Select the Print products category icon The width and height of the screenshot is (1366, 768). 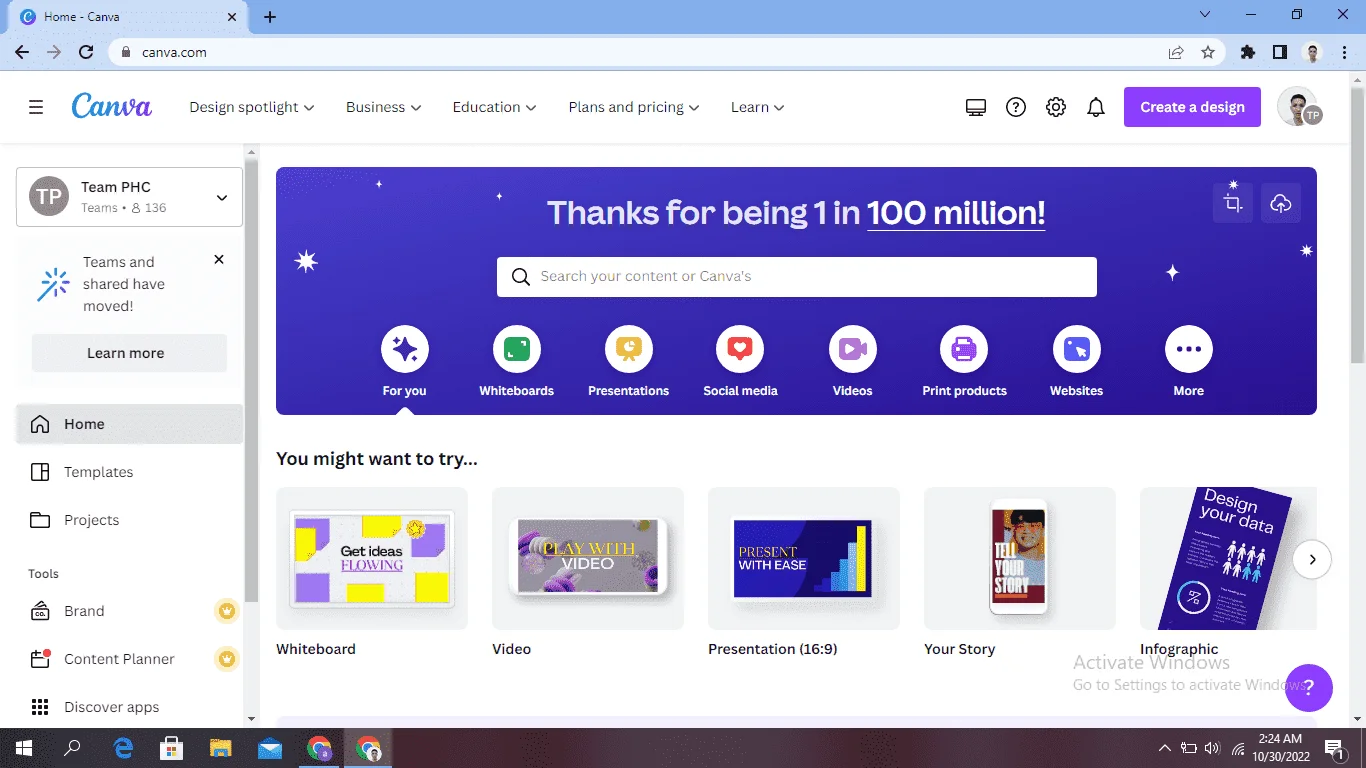click(x=964, y=349)
